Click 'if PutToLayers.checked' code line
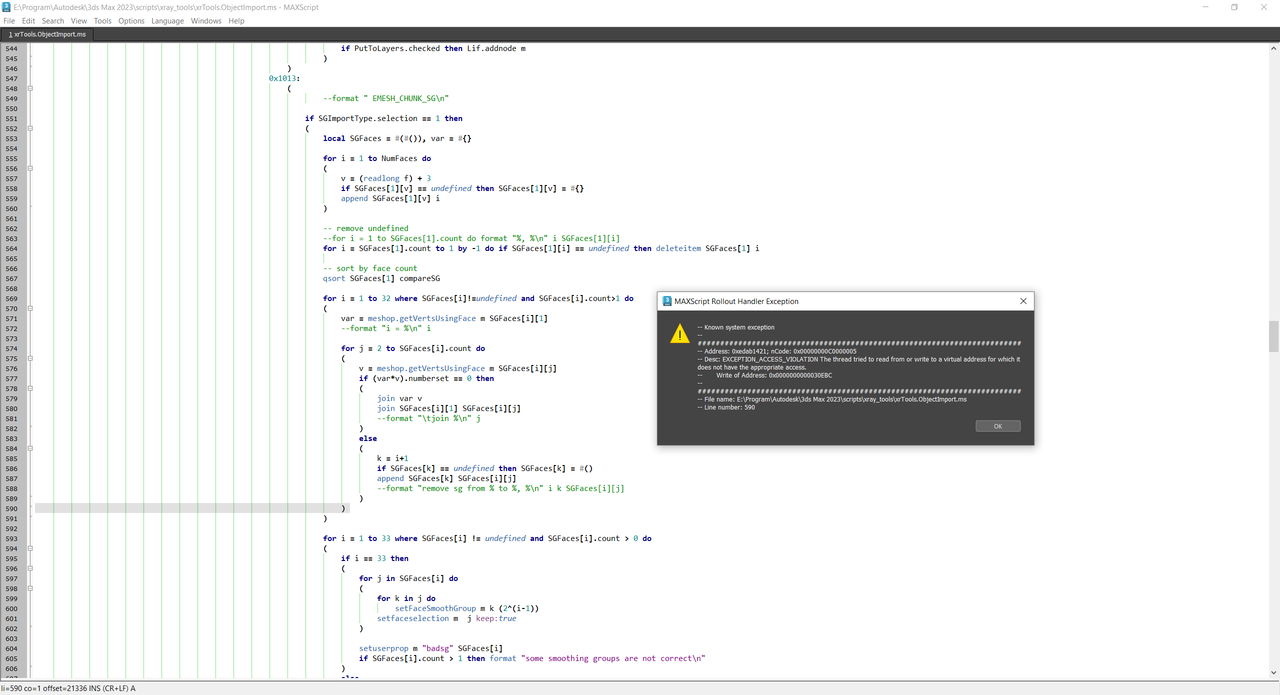This screenshot has height=695, width=1280. pos(434,48)
